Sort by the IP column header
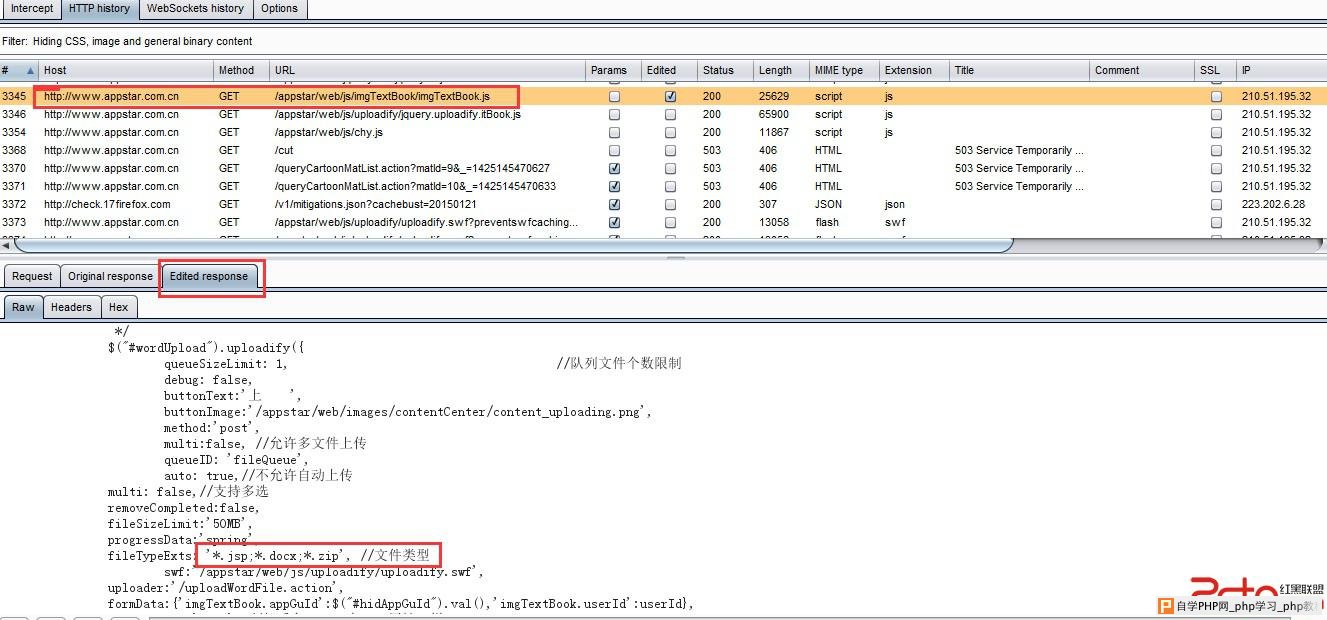Image resolution: width=1327 pixels, height=620 pixels. point(1282,70)
